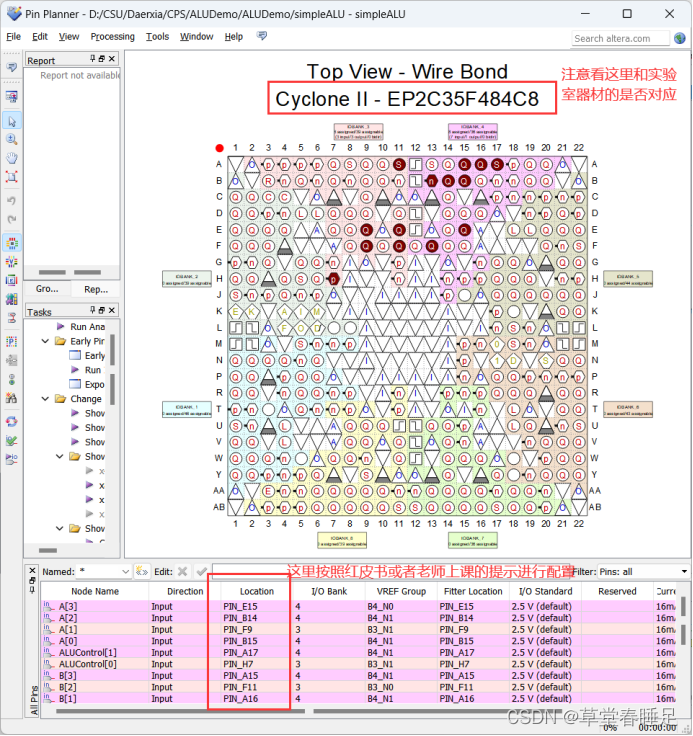Close the All Pins panel
The width and height of the screenshot is (693, 736).
pyautogui.click(x=32, y=570)
